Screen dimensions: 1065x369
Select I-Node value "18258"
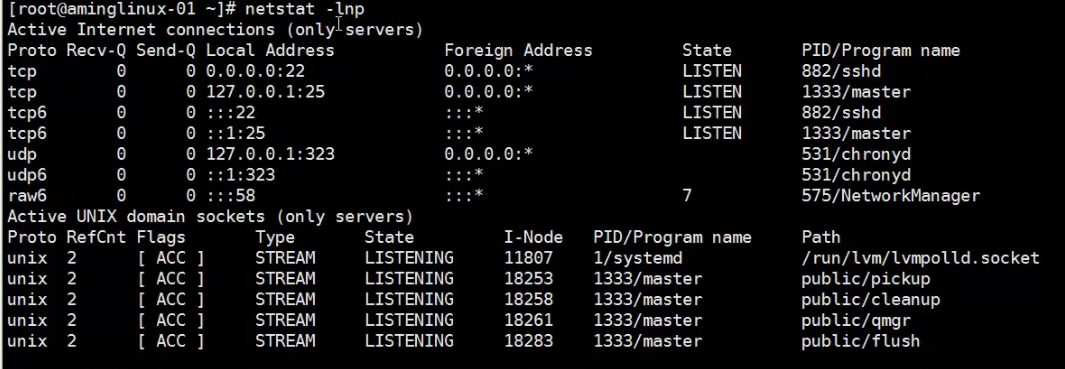(528, 300)
